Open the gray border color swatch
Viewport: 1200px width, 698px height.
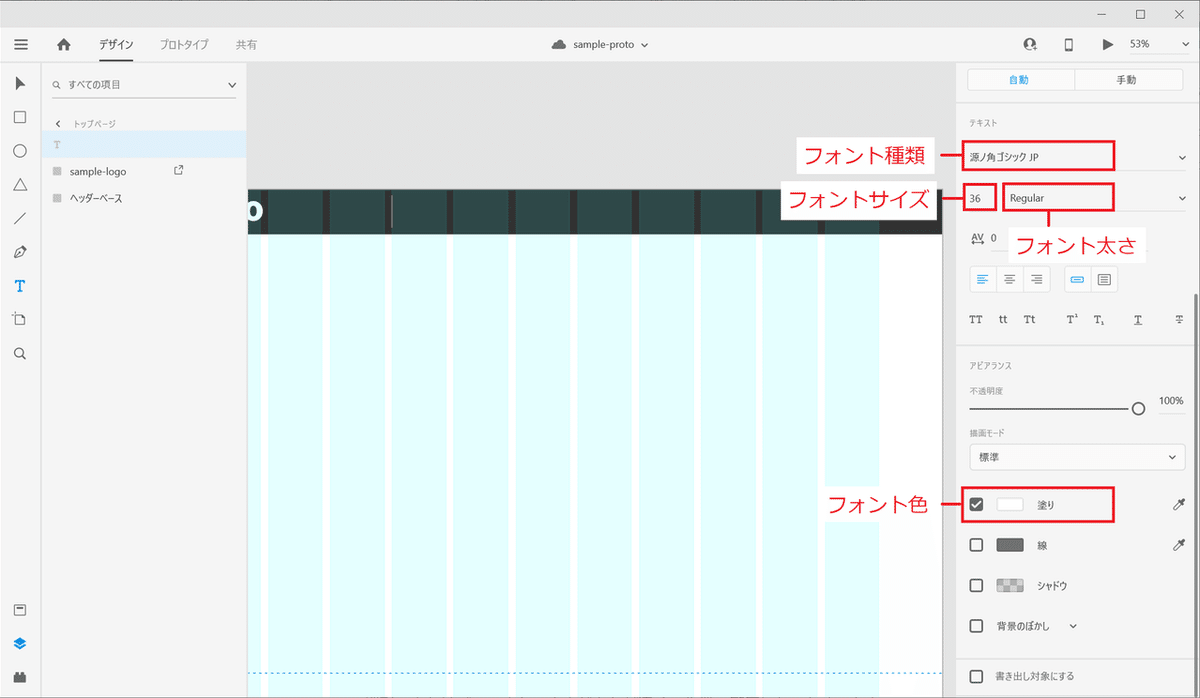click(1010, 545)
